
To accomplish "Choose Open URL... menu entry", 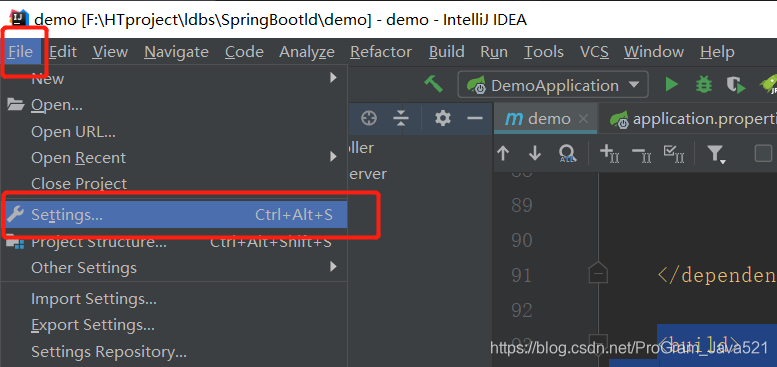I will coord(174,132).
